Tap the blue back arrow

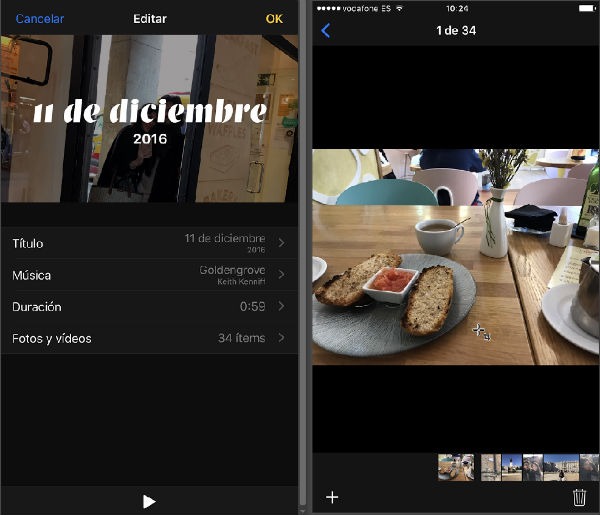tap(326, 31)
